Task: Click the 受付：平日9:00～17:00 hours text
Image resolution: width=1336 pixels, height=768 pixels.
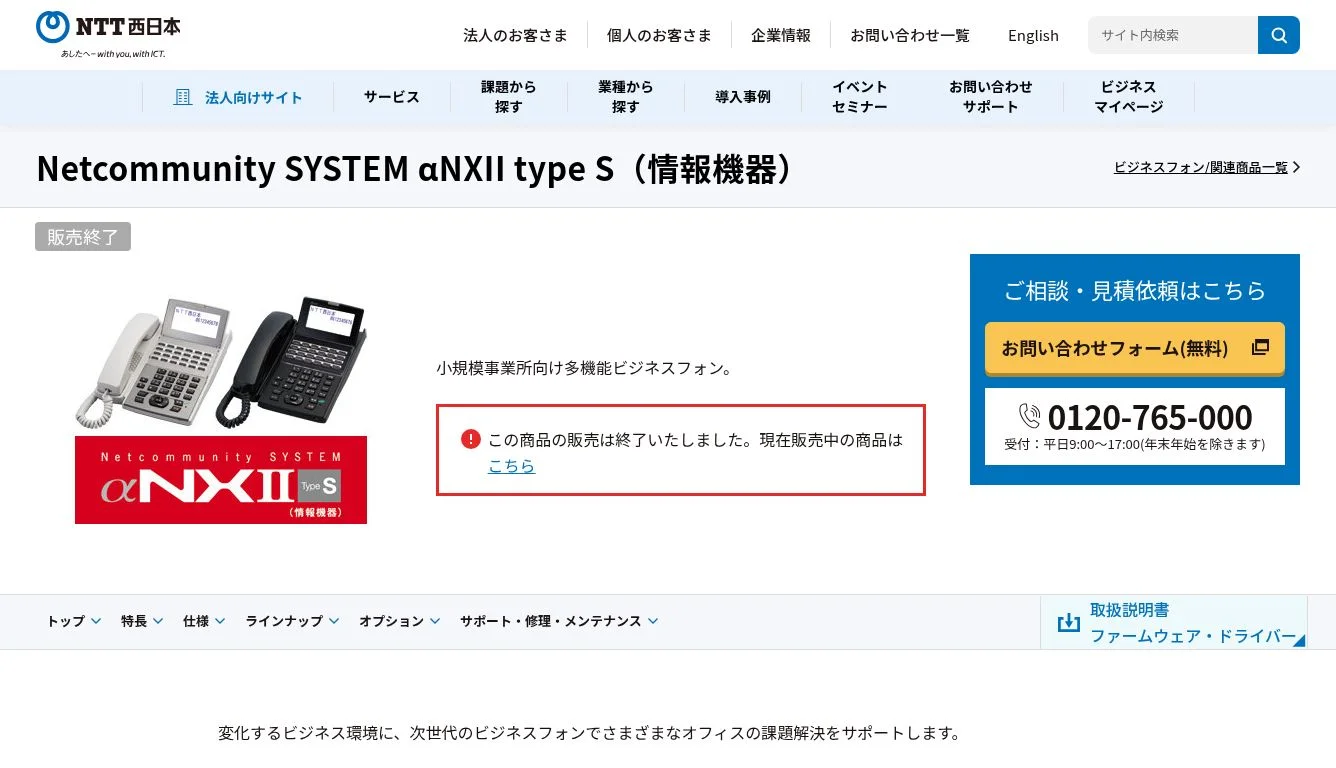Action: pyautogui.click(x=1135, y=444)
